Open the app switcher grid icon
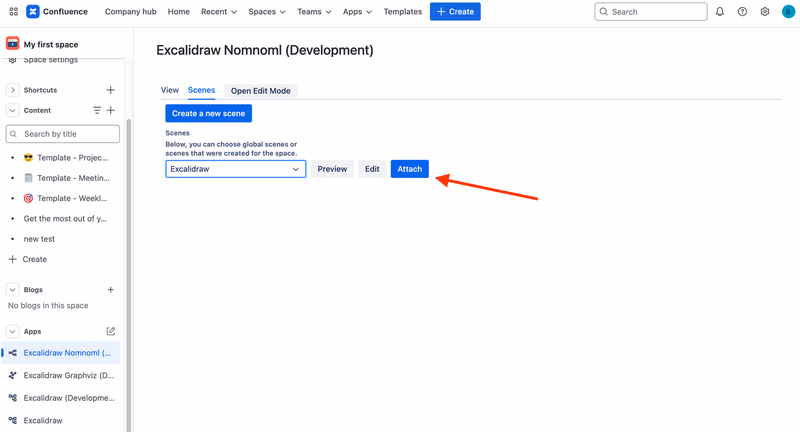This screenshot has height=432, width=800. tap(14, 11)
